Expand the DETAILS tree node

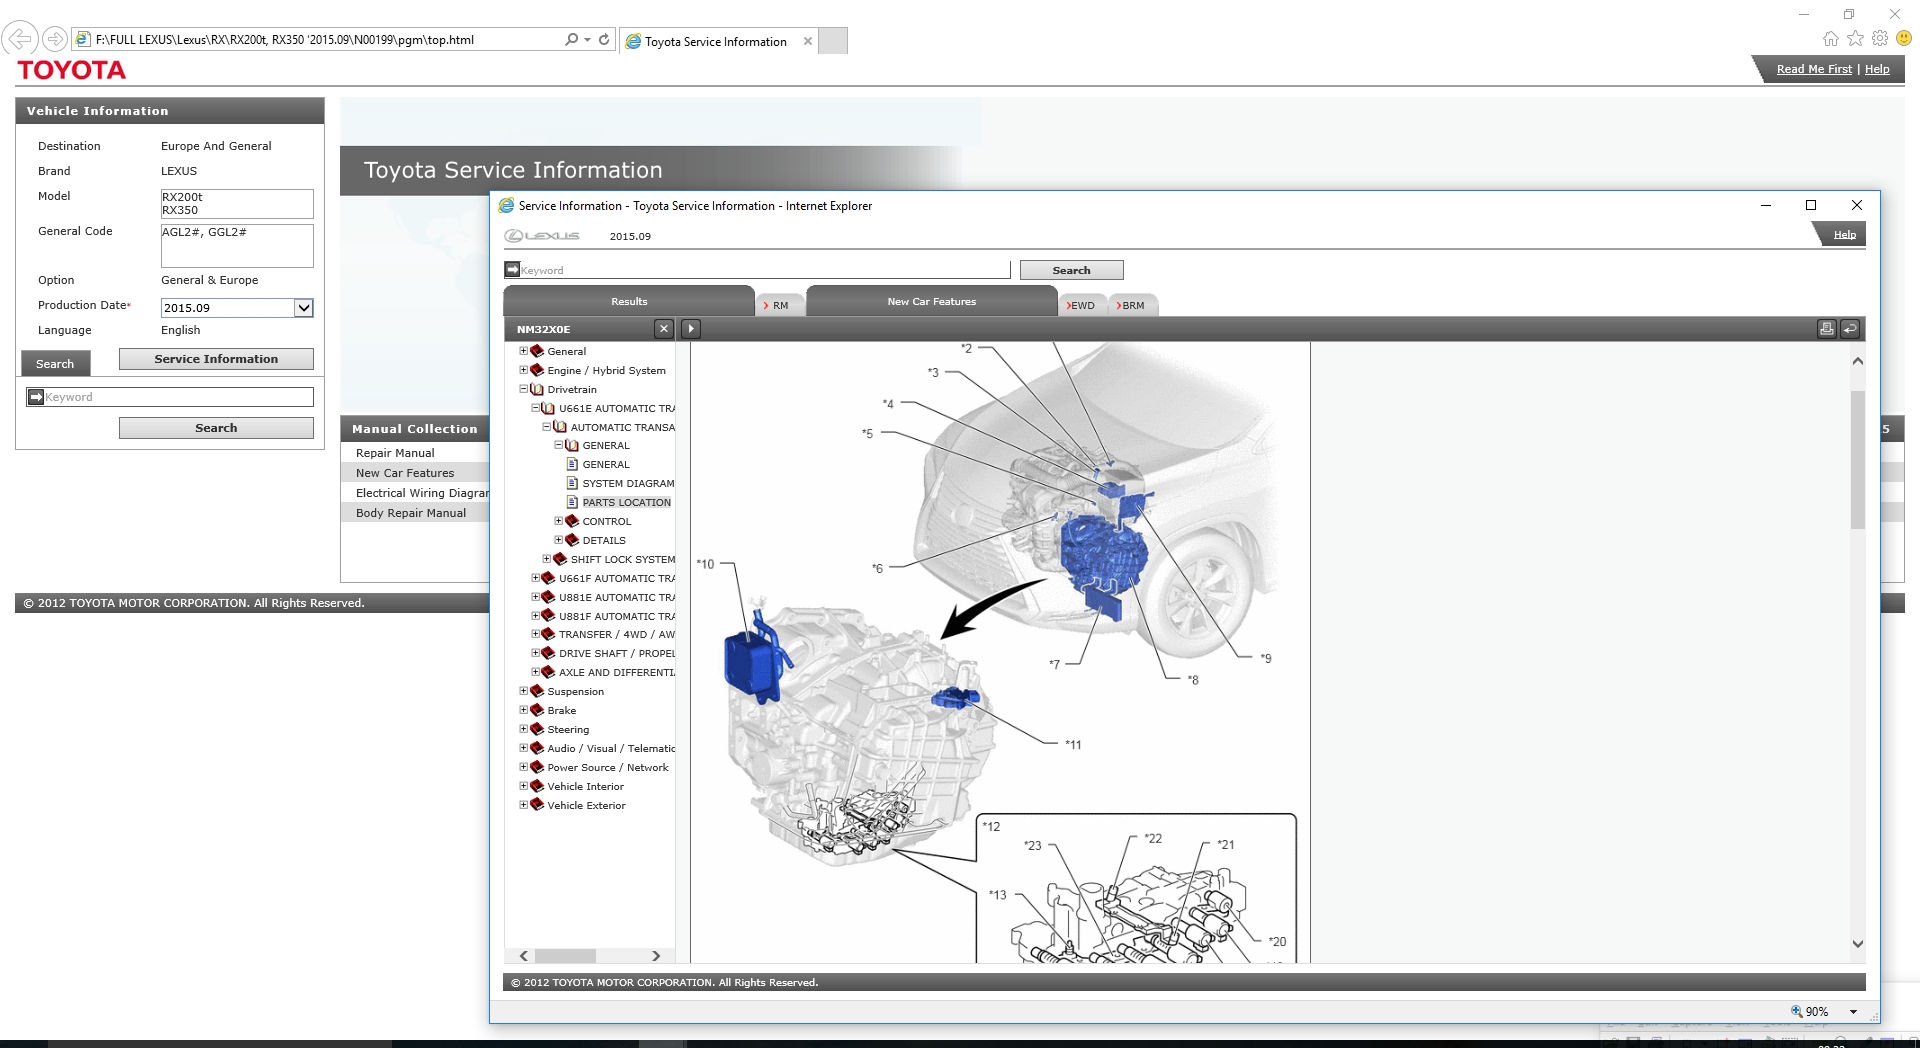pyautogui.click(x=559, y=540)
